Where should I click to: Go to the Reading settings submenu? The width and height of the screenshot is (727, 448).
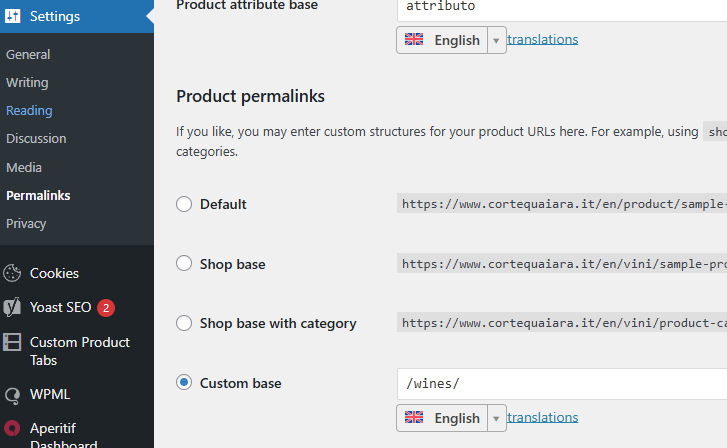click(29, 110)
